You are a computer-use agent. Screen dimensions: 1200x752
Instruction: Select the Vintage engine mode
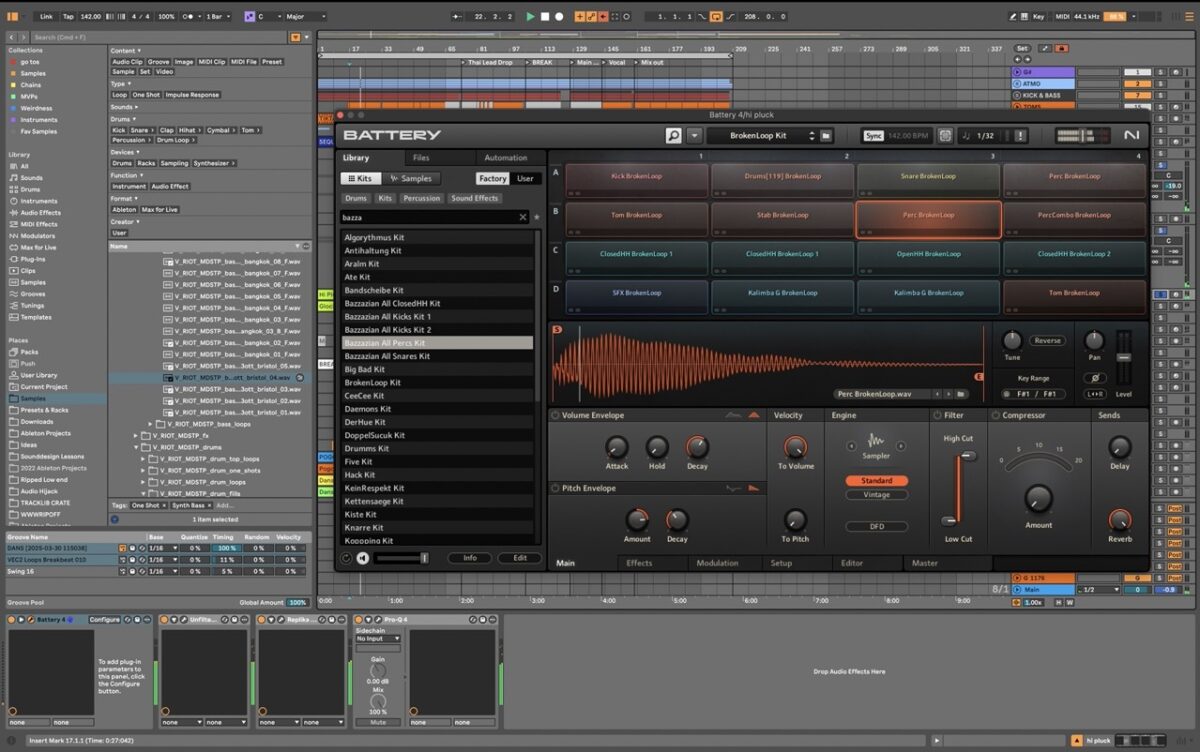(x=876, y=495)
